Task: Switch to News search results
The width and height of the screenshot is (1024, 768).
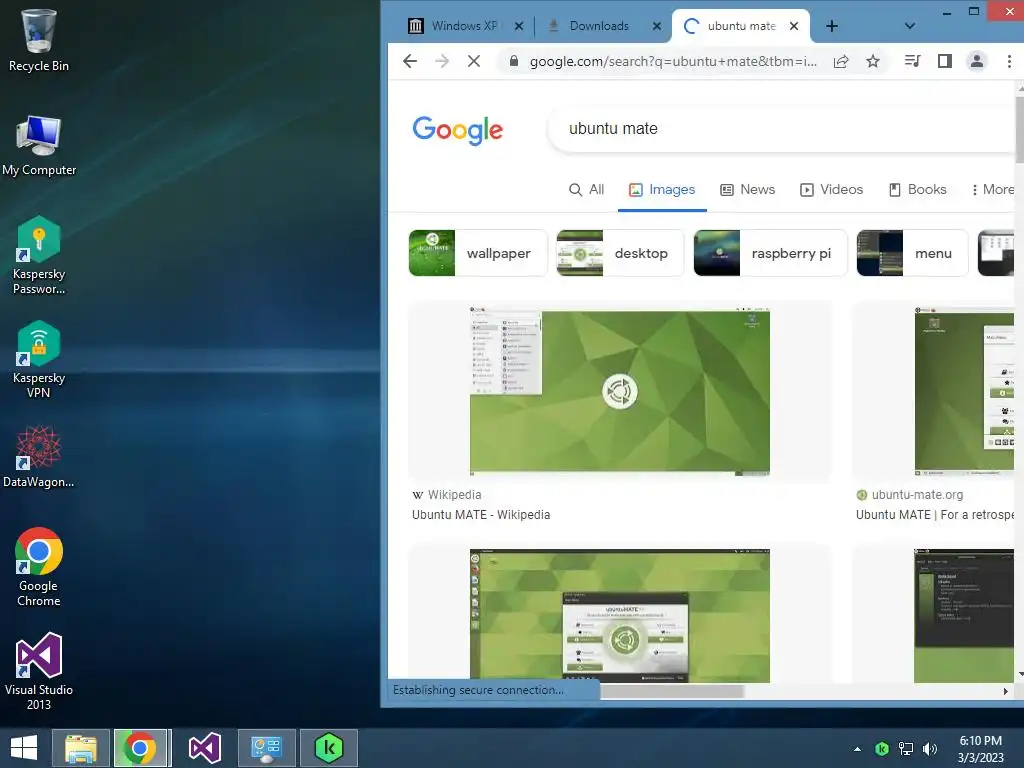Action: click(748, 189)
